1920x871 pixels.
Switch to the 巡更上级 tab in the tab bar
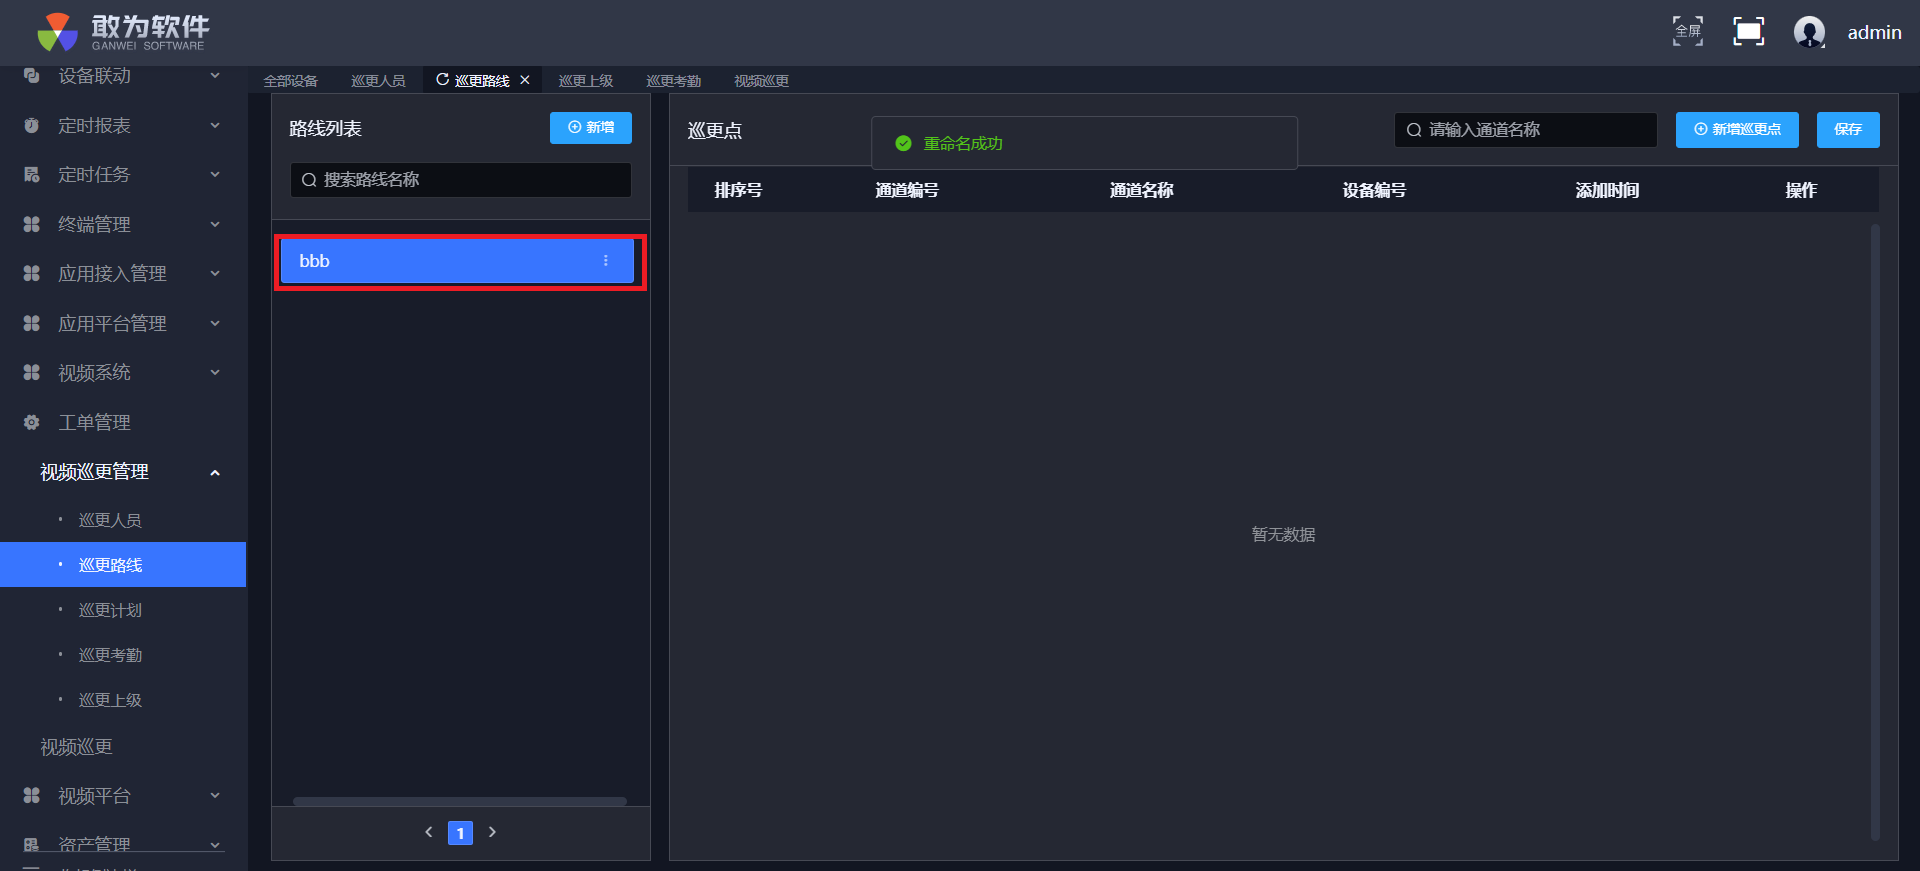[586, 81]
